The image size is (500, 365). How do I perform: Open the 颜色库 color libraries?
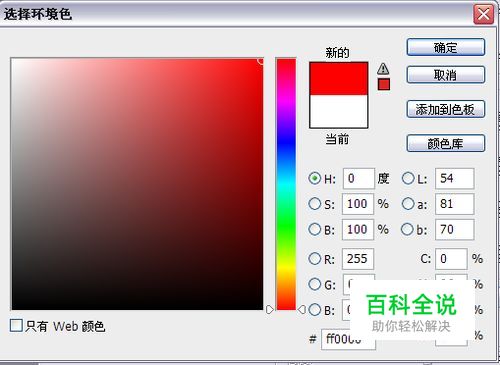pyautogui.click(x=446, y=143)
